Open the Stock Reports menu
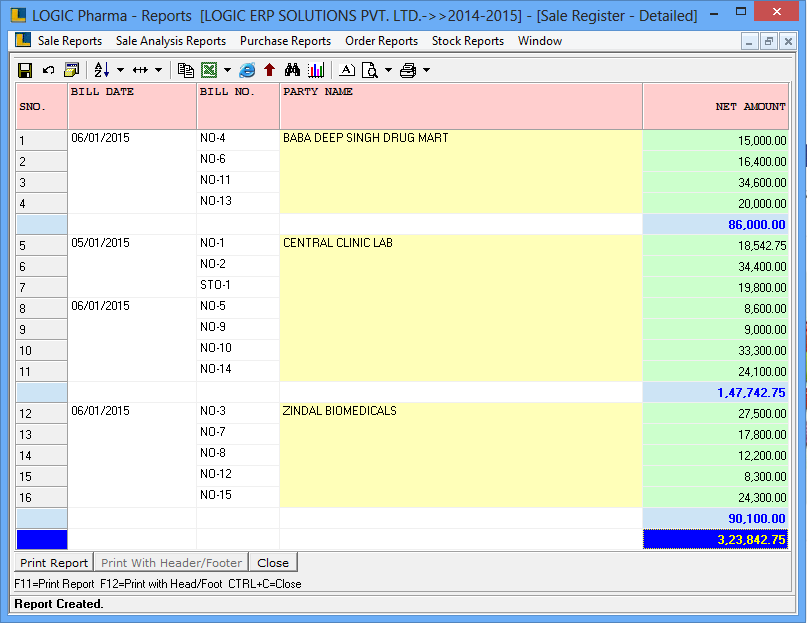 click(x=468, y=41)
